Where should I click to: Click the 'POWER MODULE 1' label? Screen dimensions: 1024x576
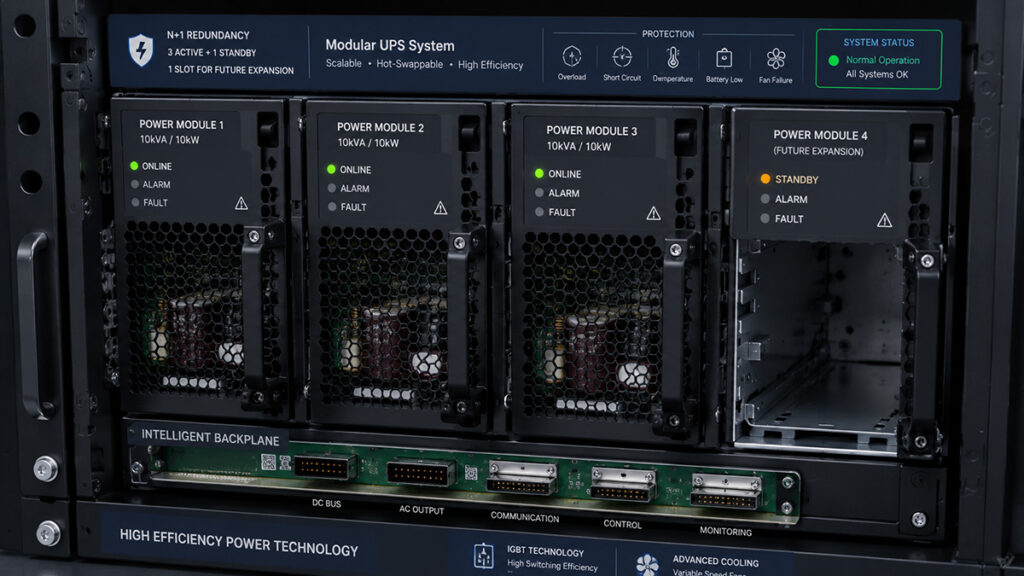181,124
